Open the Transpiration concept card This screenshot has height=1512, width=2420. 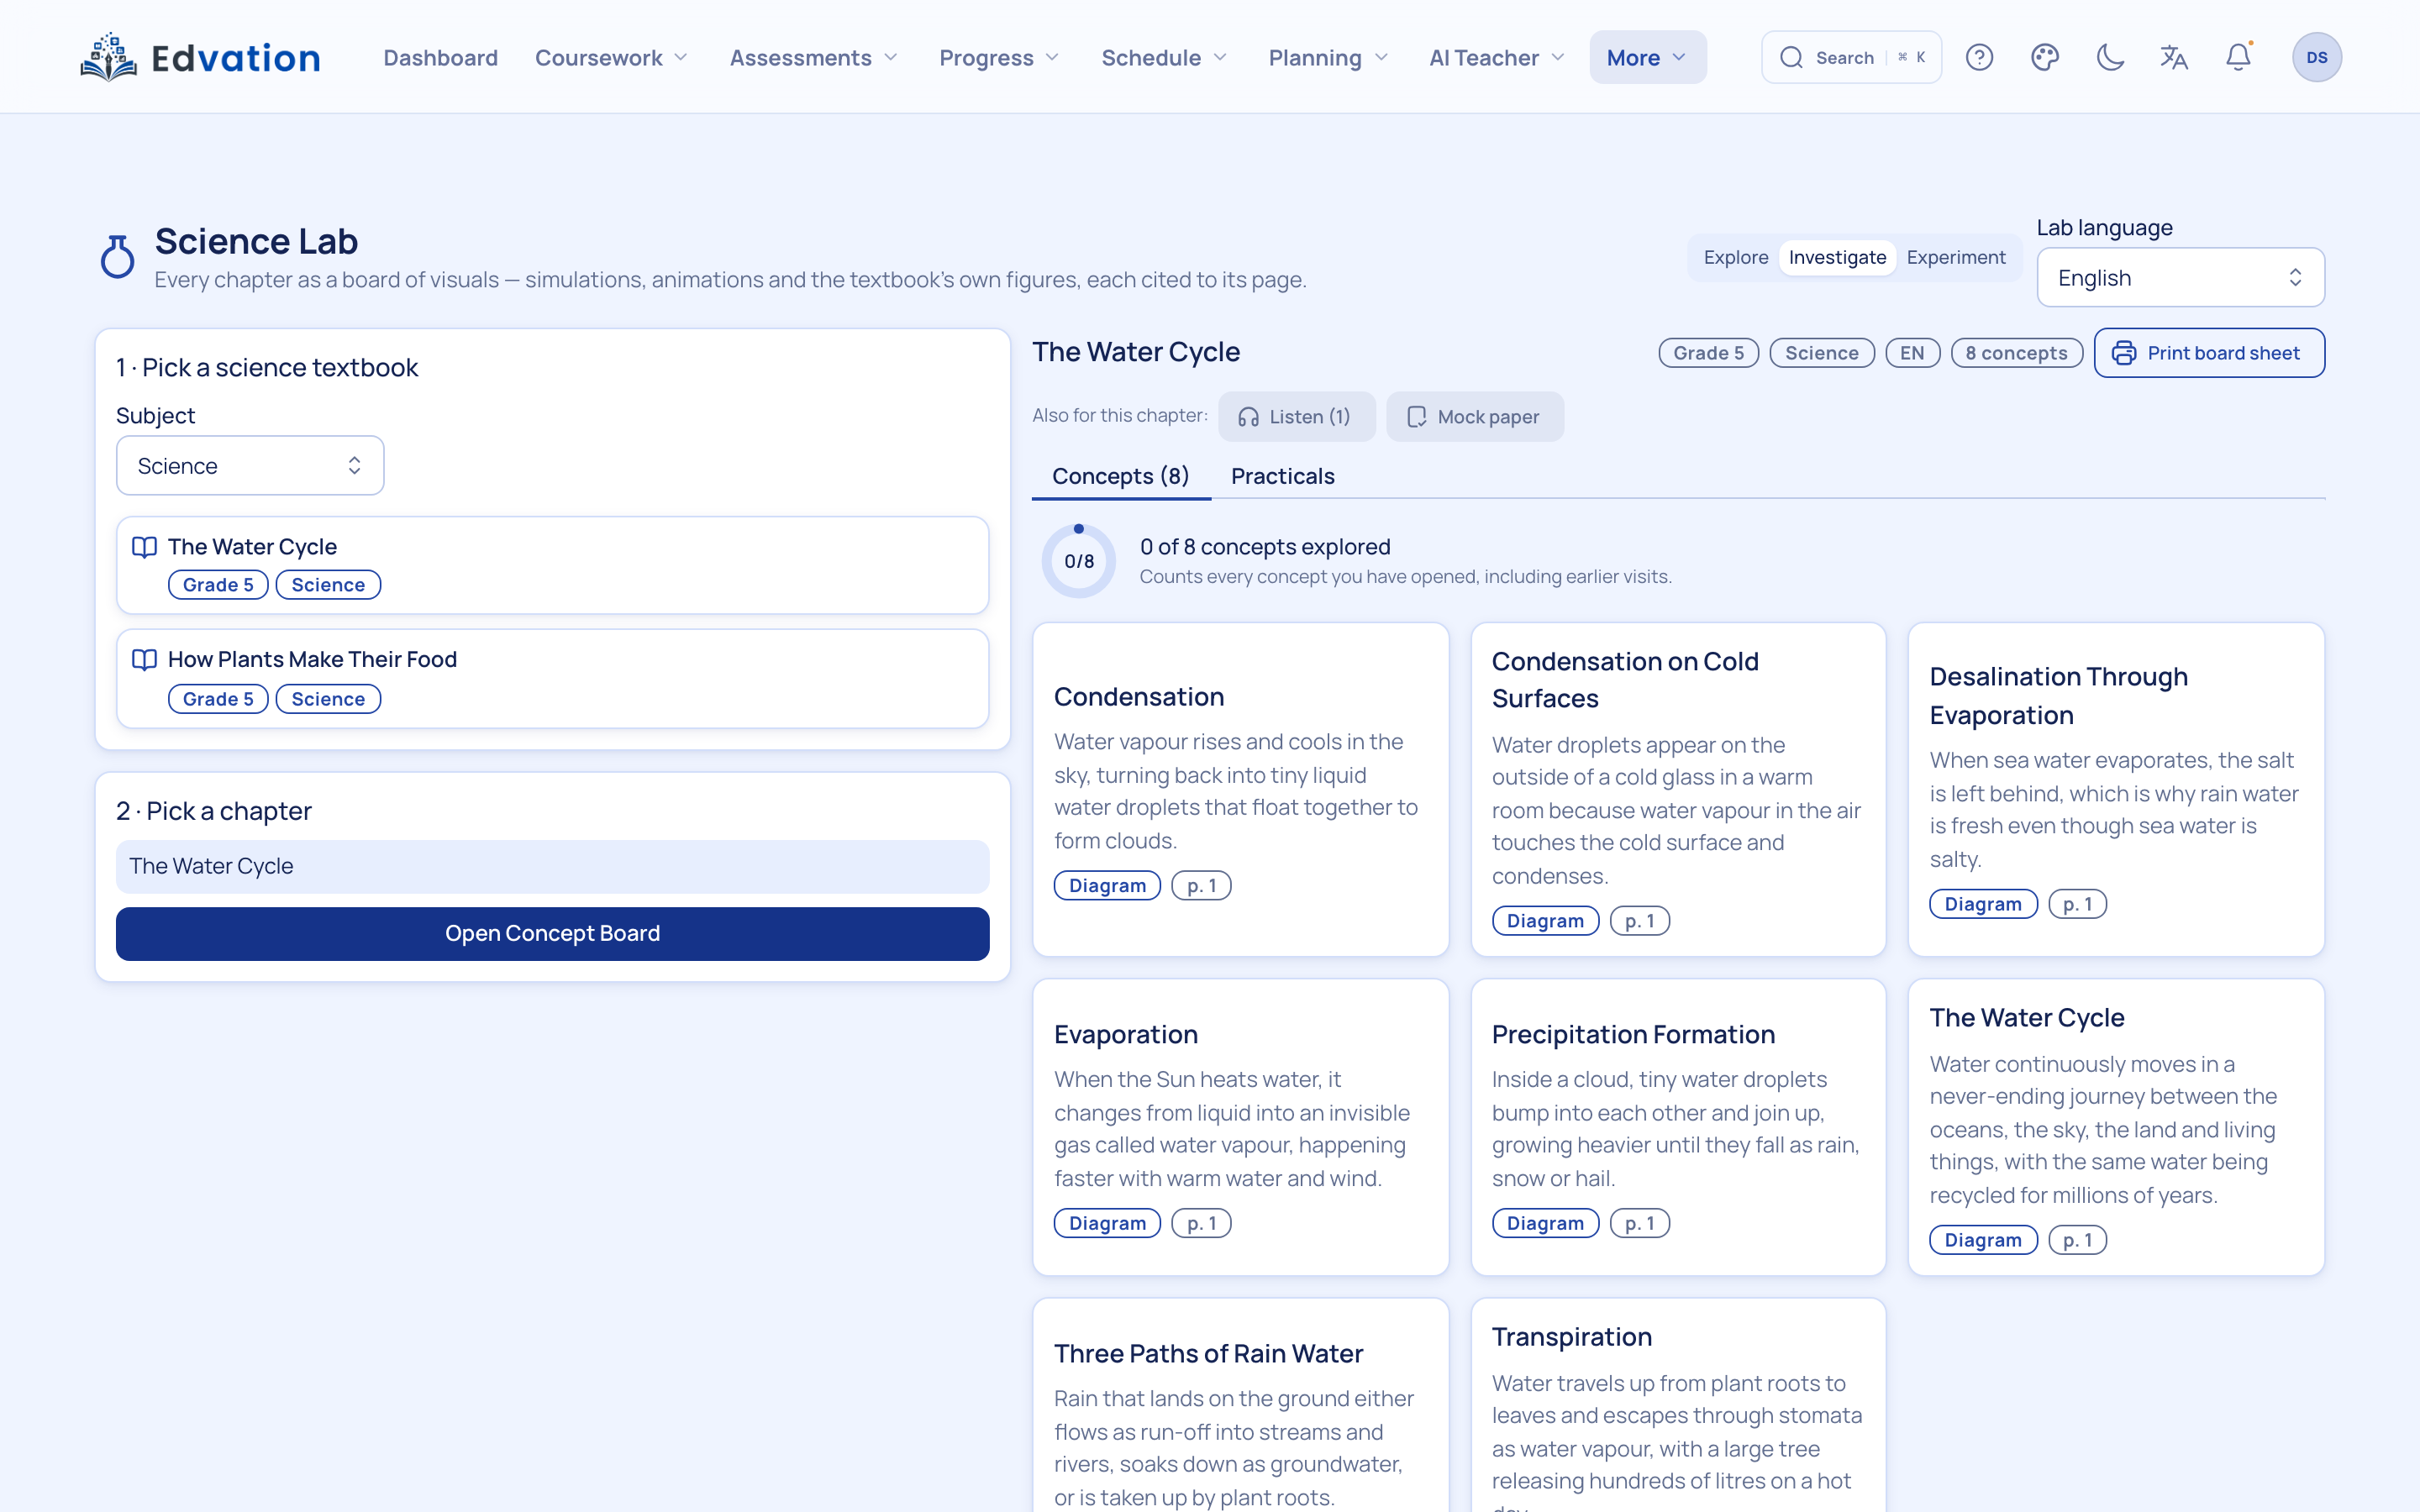[x=1678, y=1405]
